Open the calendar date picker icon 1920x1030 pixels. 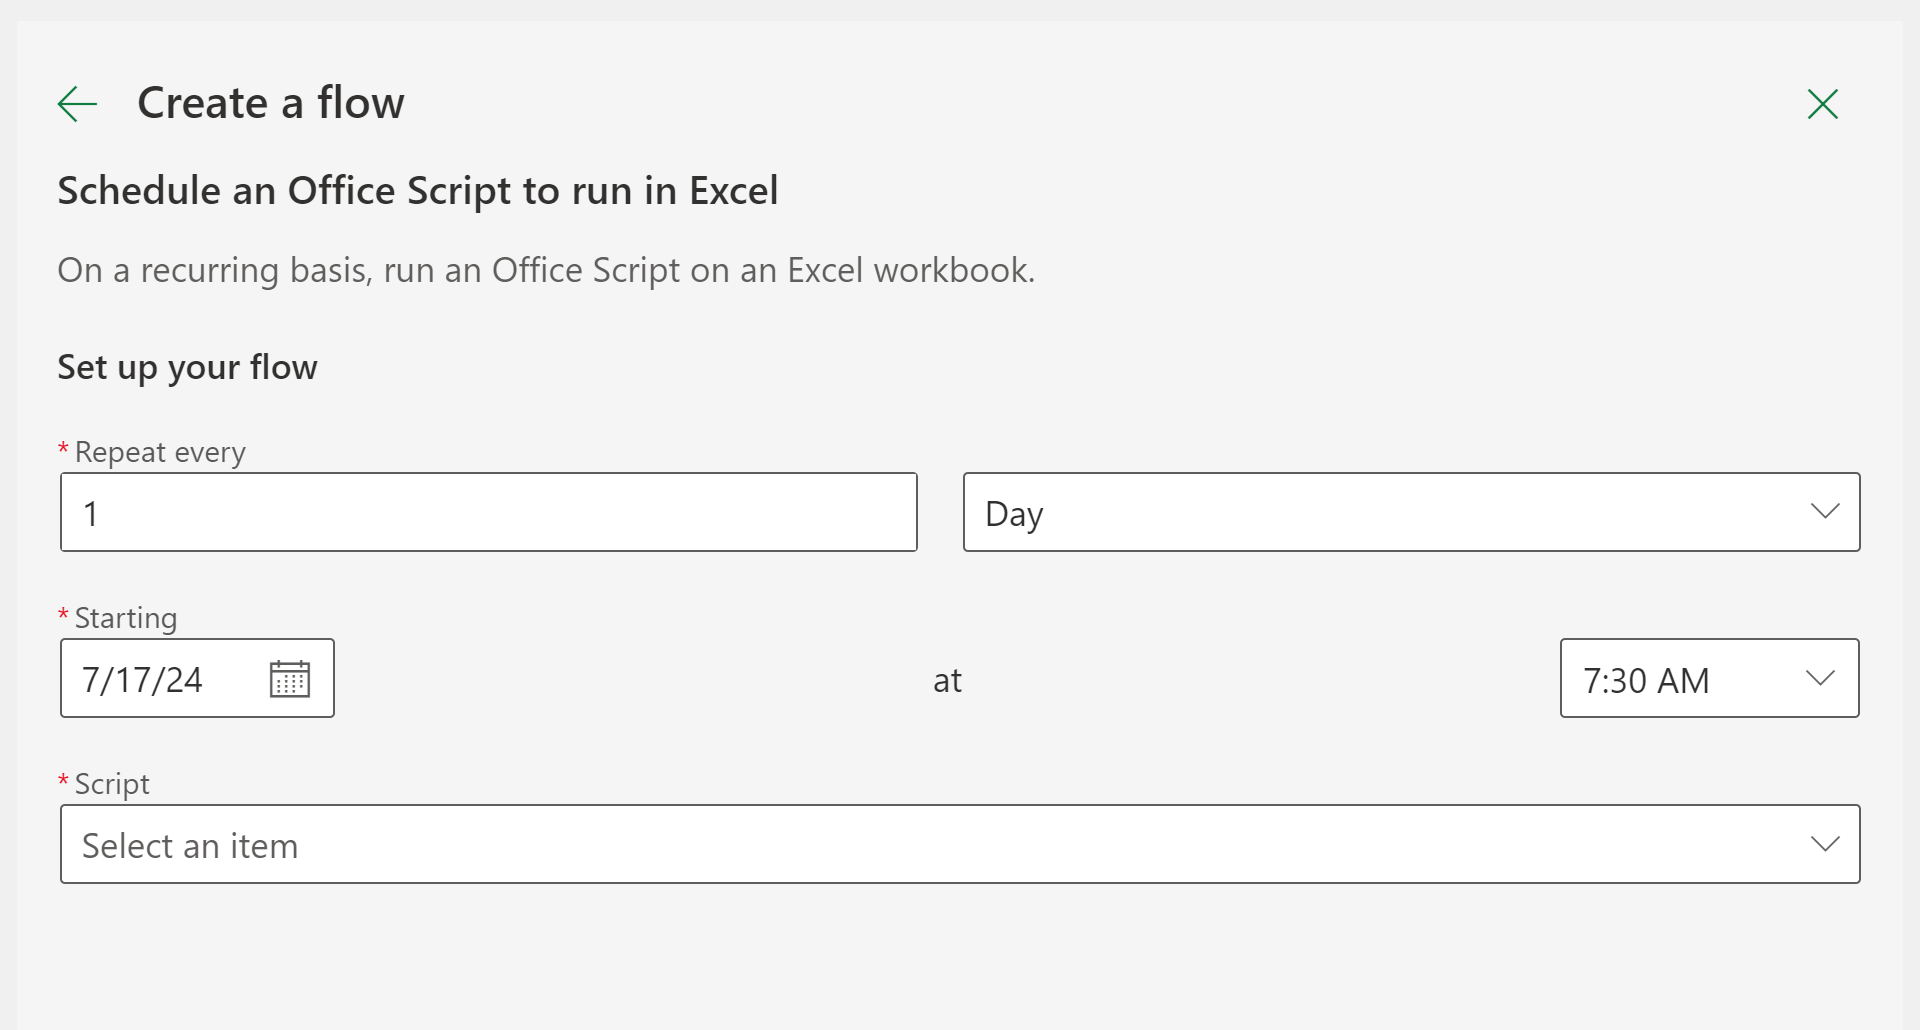pyautogui.click(x=290, y=679)
